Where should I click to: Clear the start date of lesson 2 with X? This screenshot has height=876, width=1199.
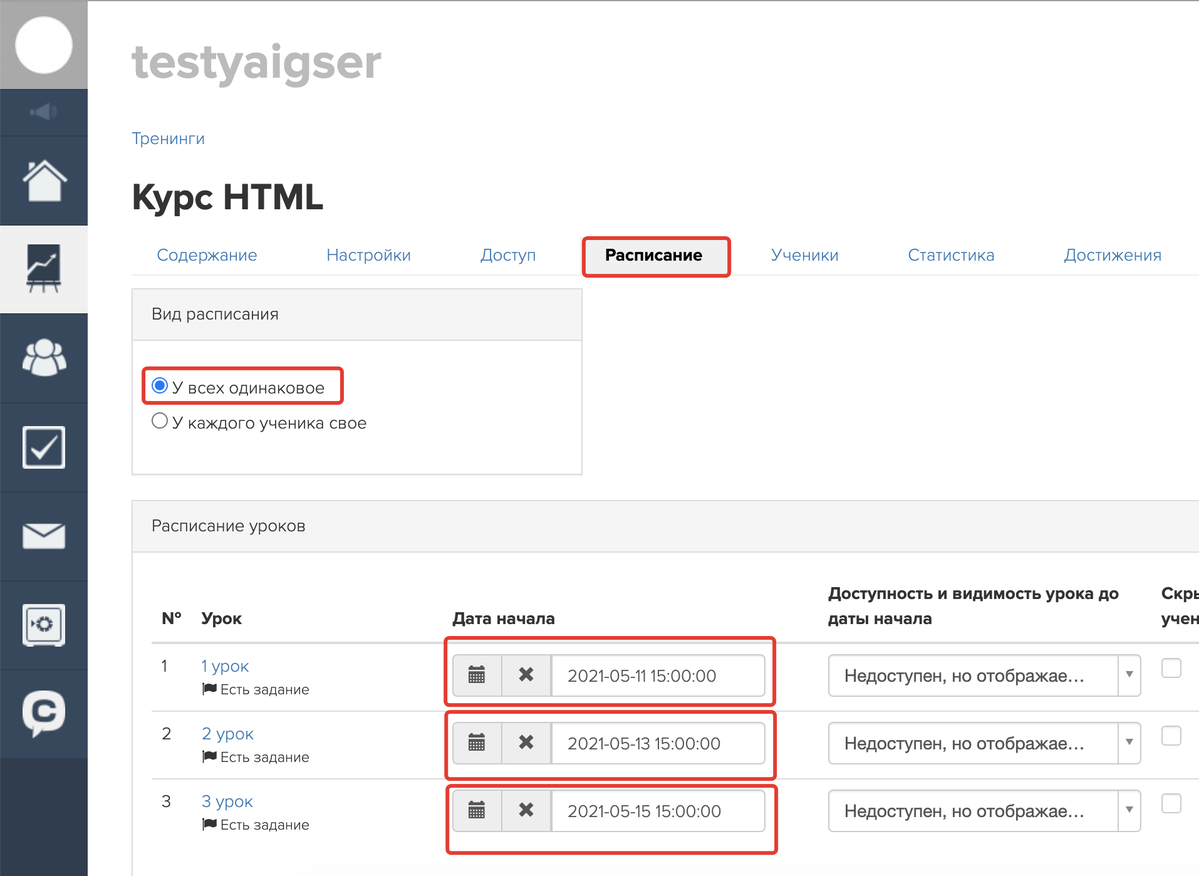tap(526, 743)
